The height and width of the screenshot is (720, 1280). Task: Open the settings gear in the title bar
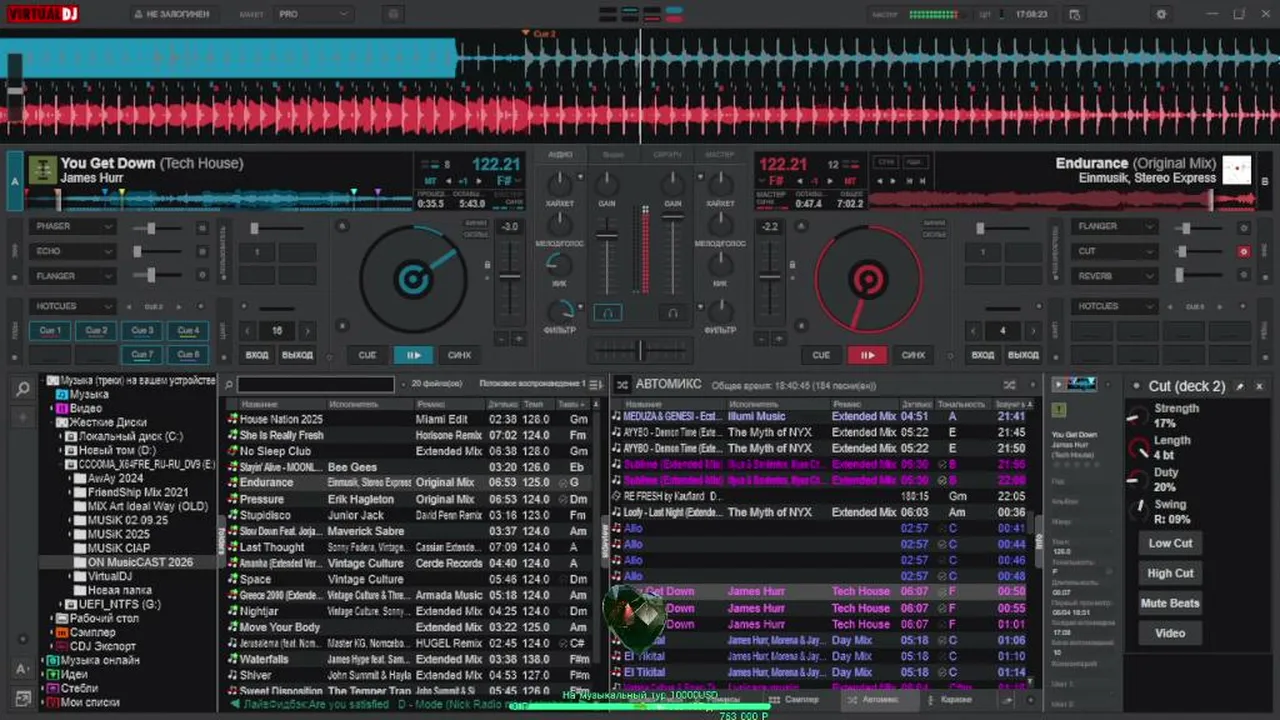pyautogui.click(x=1161, y=14)
